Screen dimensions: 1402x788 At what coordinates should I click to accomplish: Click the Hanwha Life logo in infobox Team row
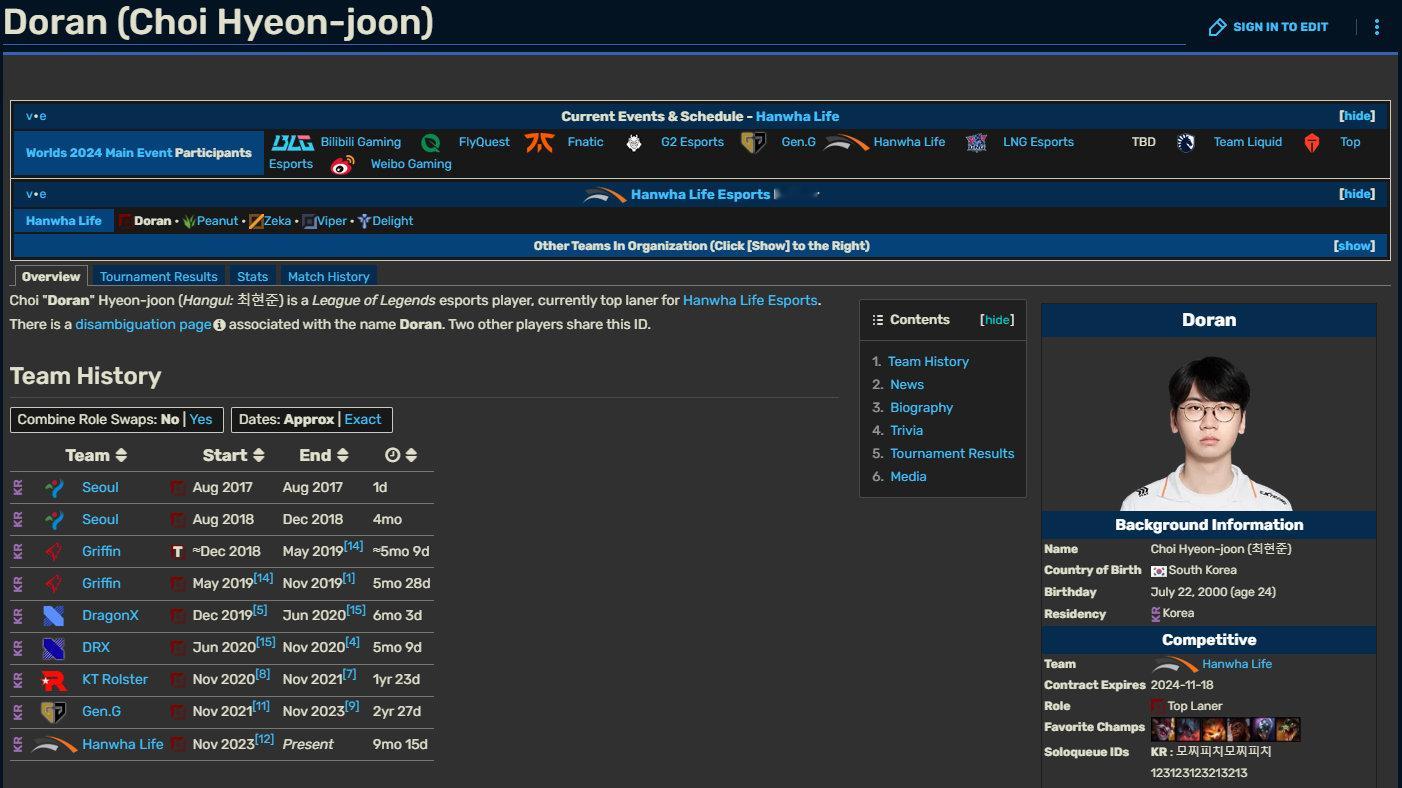pyautogui.click(x=1174, y=665)
